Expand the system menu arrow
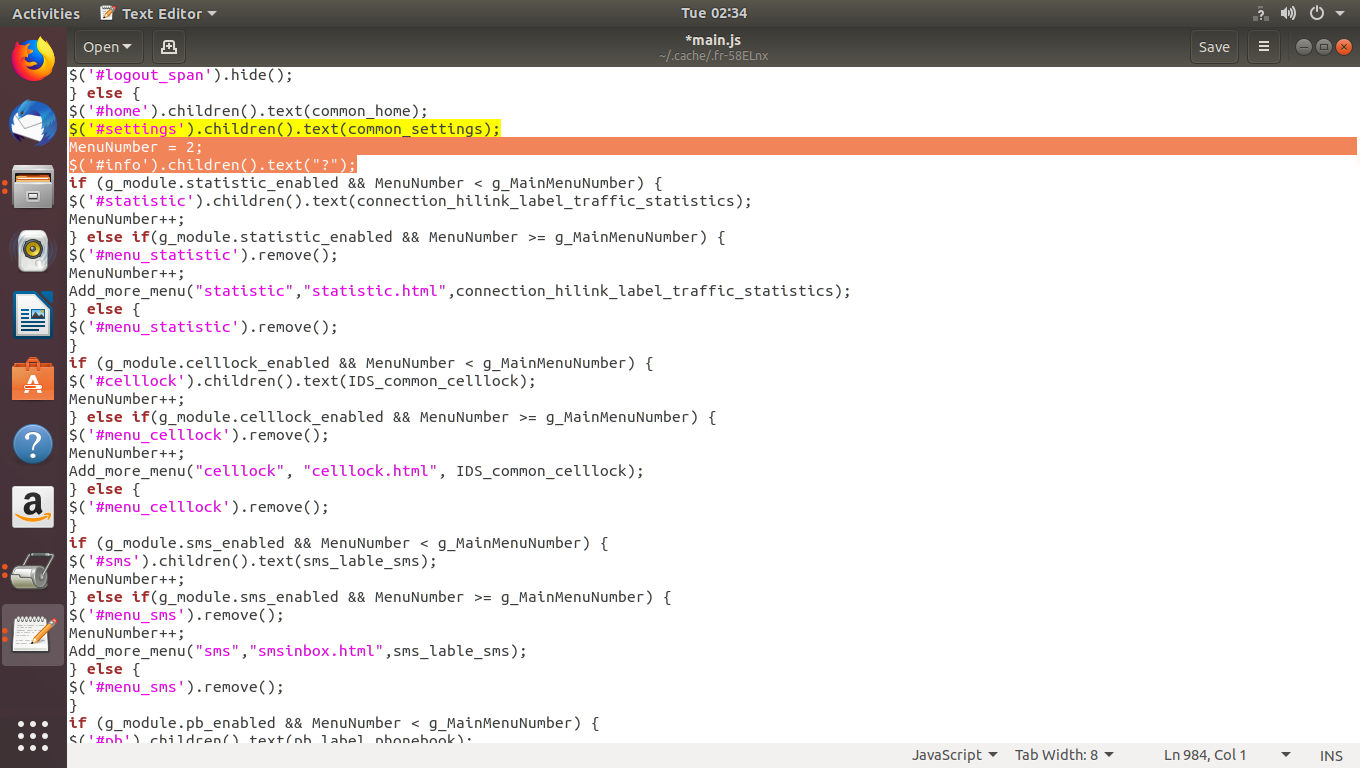 (1340, 13)
